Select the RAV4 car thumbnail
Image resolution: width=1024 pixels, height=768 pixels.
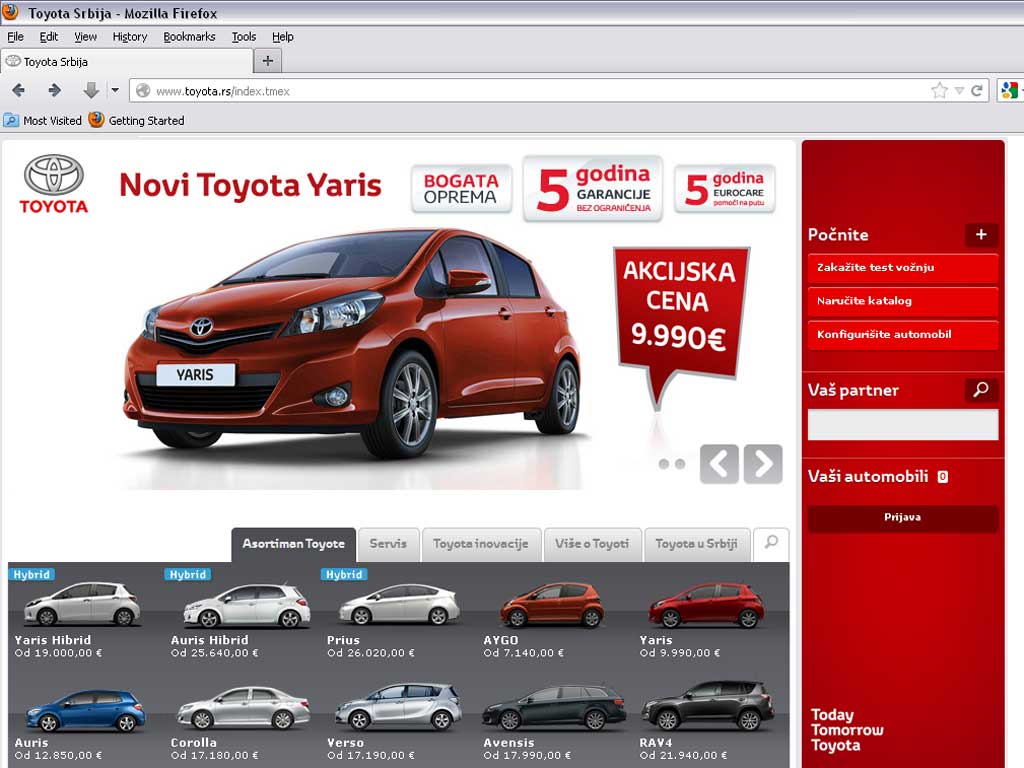click(x=708, y=705)
